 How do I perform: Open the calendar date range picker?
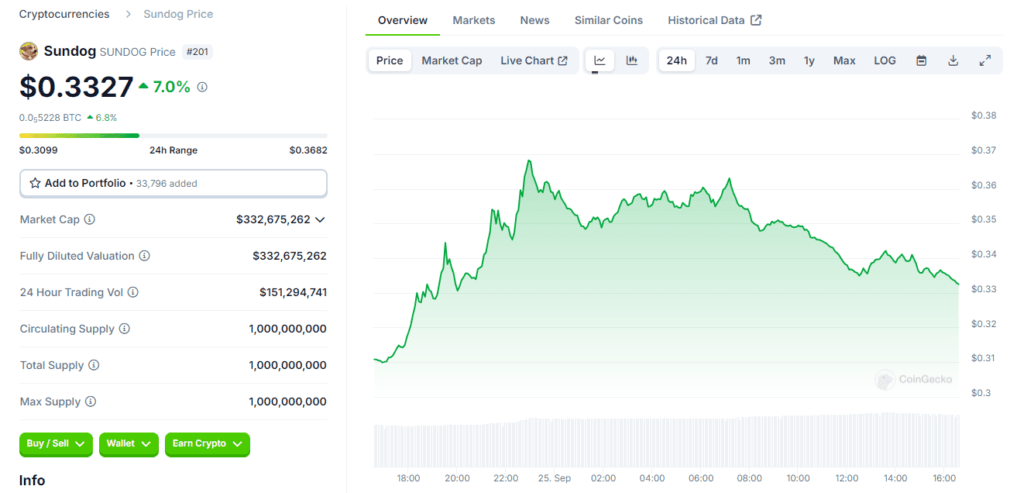921,61
